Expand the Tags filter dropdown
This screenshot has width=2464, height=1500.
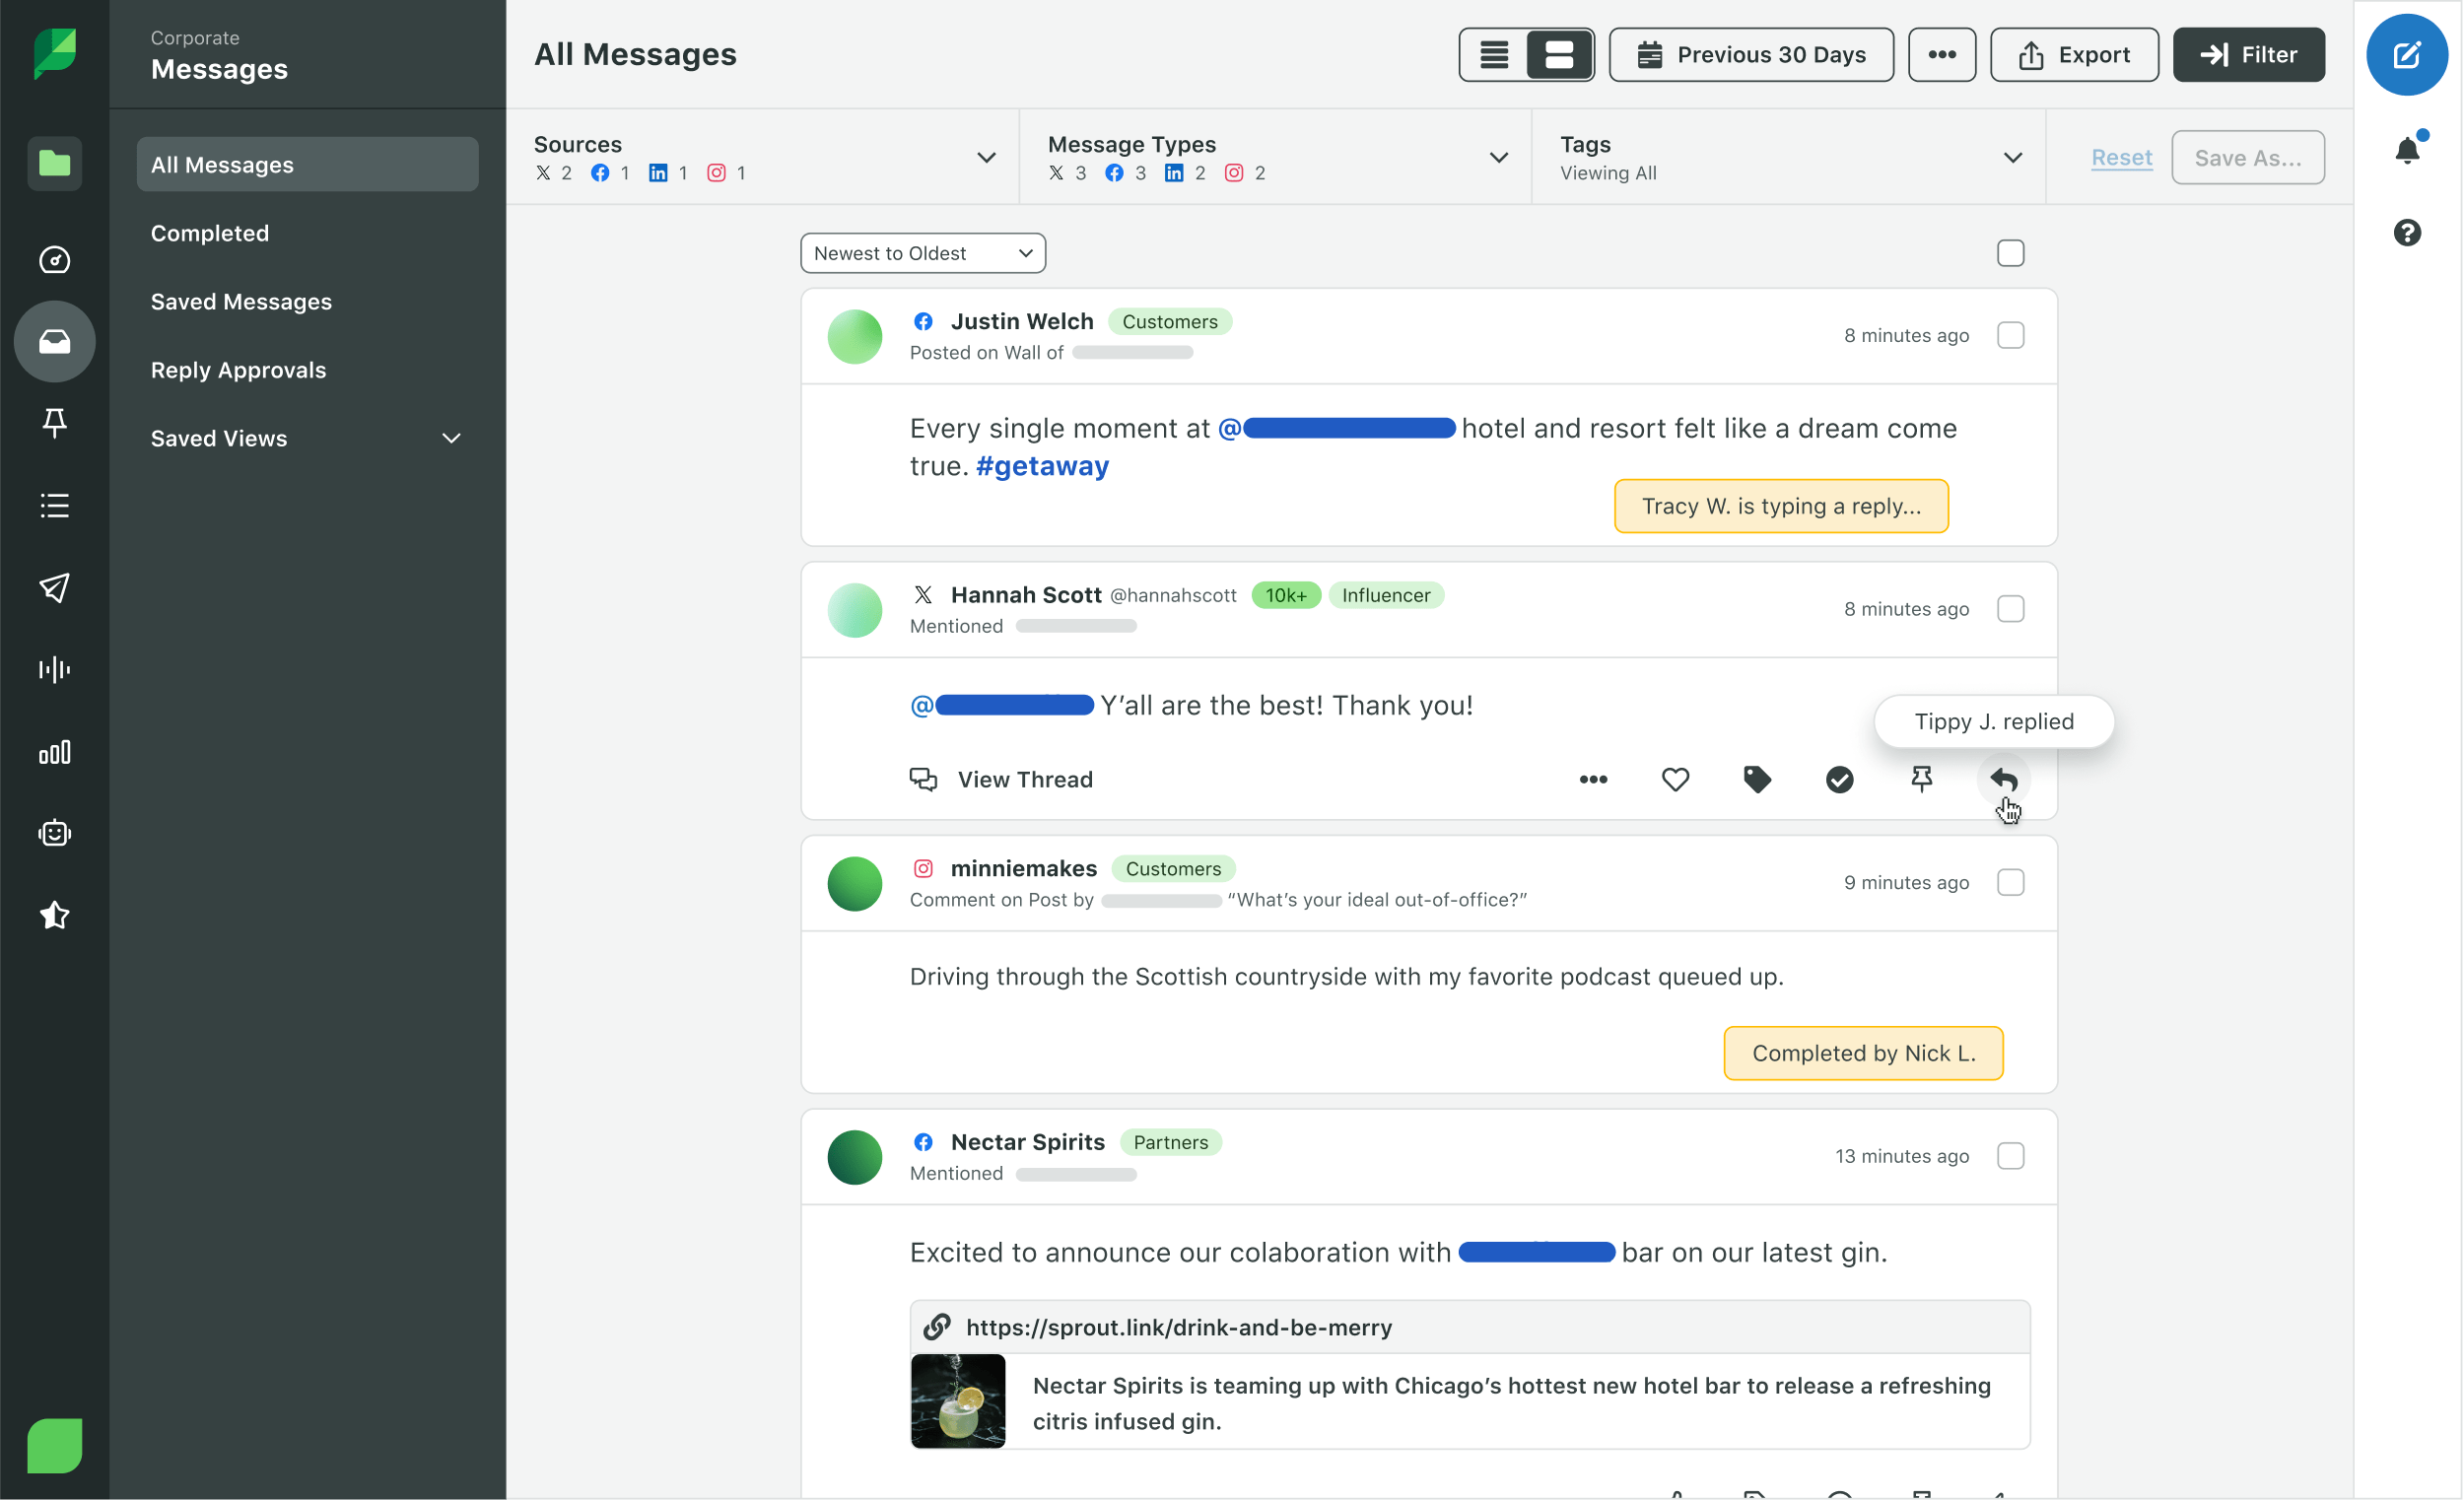click(x=2014, y=157)
